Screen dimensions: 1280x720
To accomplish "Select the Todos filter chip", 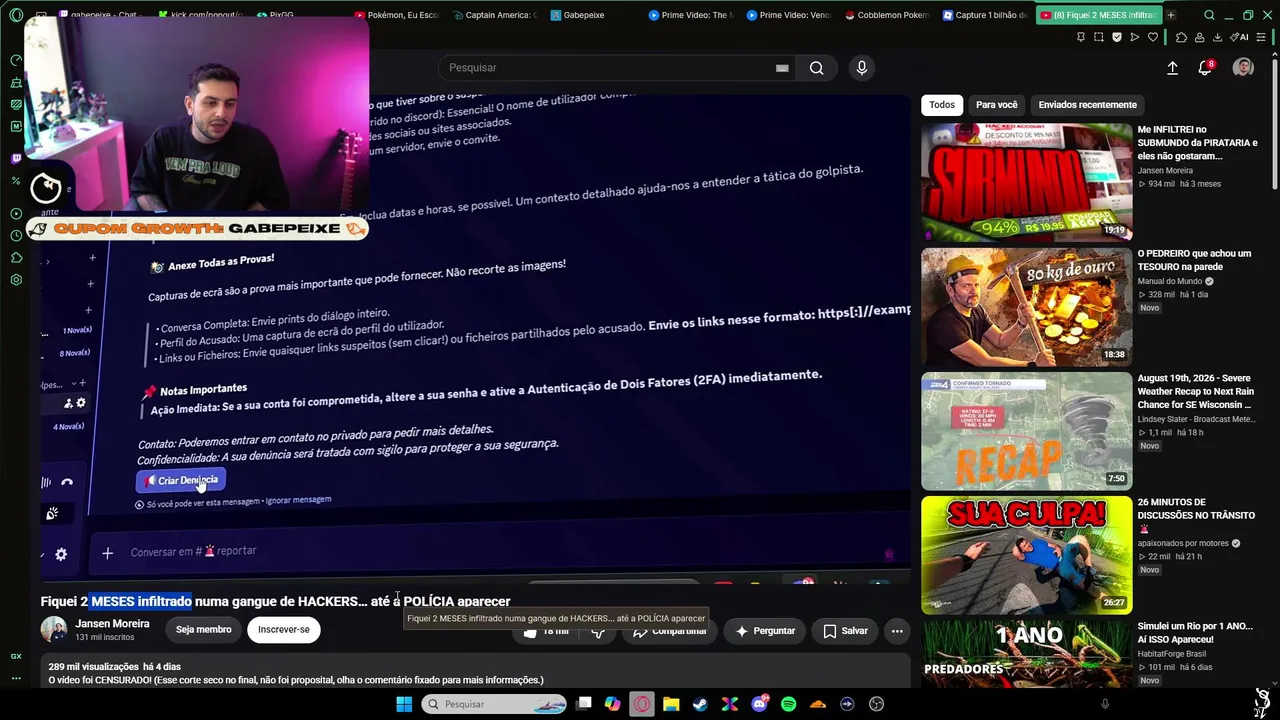I will coord(942,105).
